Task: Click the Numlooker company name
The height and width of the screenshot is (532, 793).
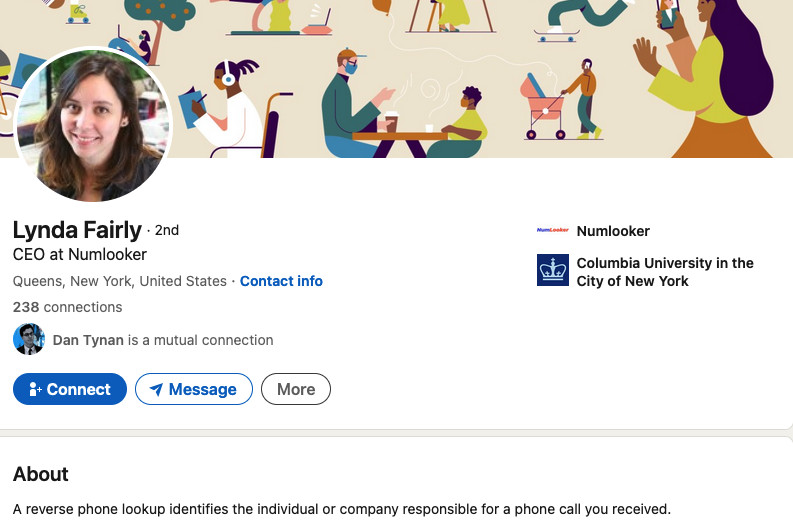Action: point(613,231)
